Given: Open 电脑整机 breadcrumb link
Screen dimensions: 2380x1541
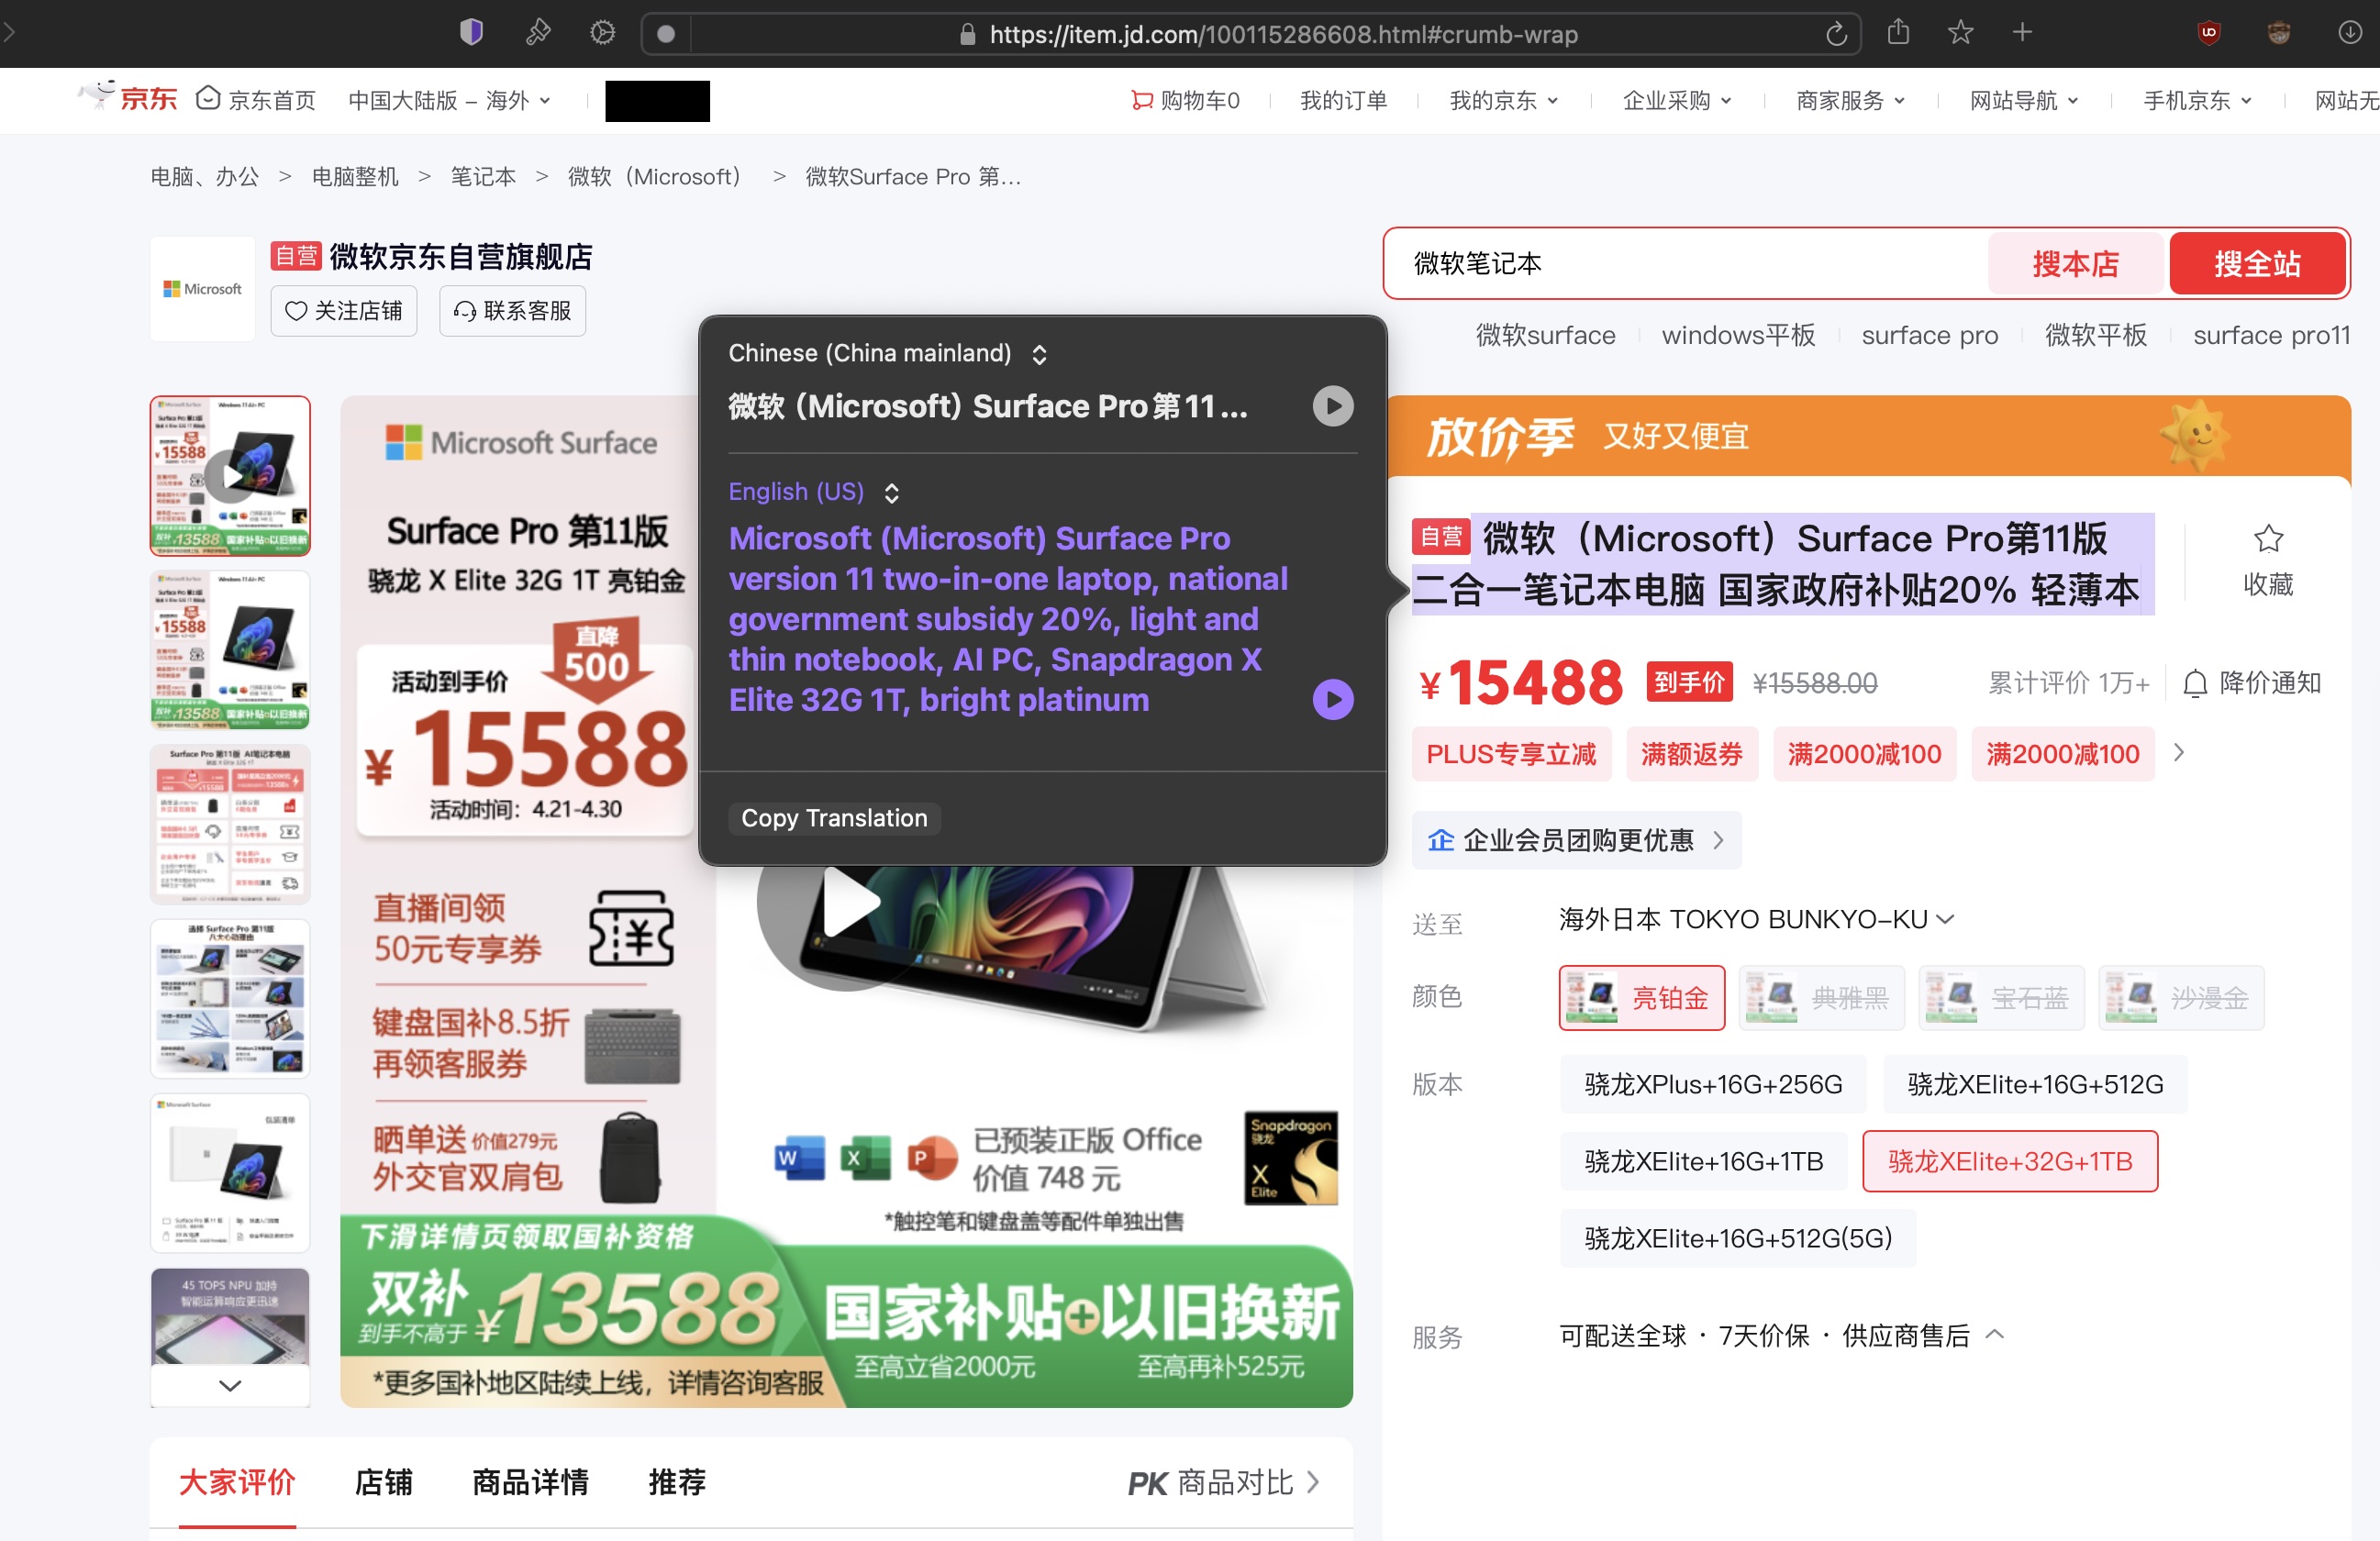Looking at the screenshot, I should pos(355,177).
